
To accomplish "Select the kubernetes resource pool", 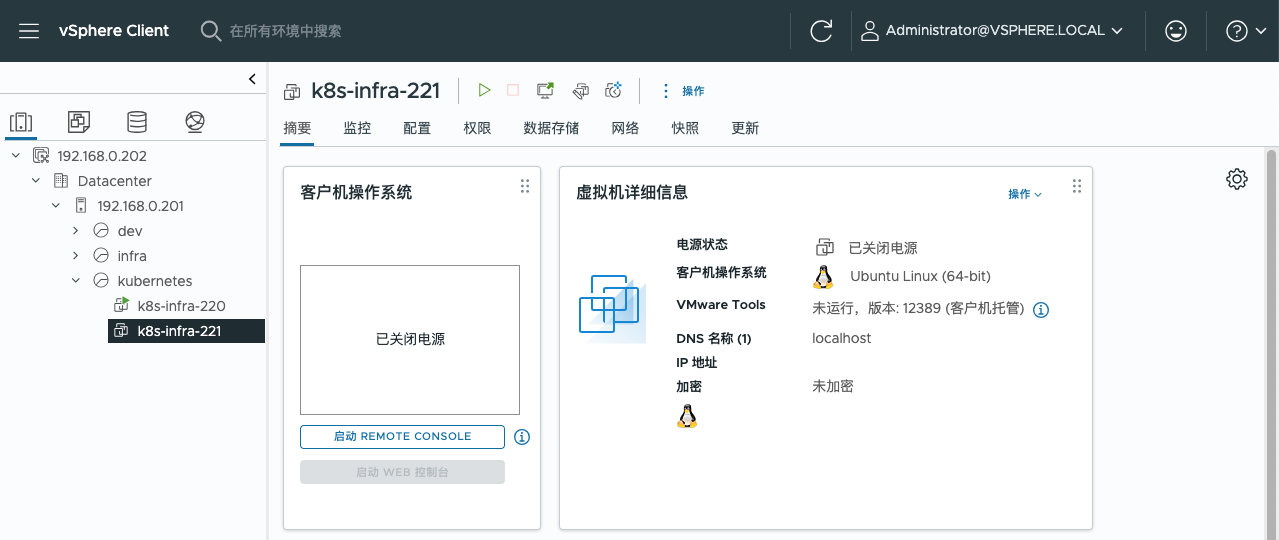I will (155, 281).
